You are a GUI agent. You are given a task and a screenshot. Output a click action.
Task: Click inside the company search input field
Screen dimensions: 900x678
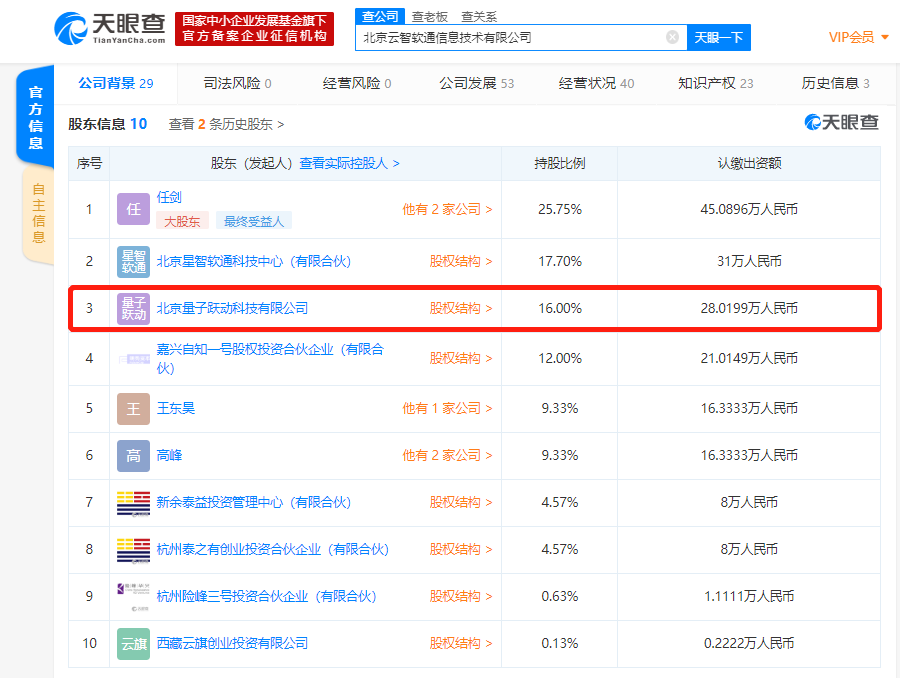tap(500, 37)
